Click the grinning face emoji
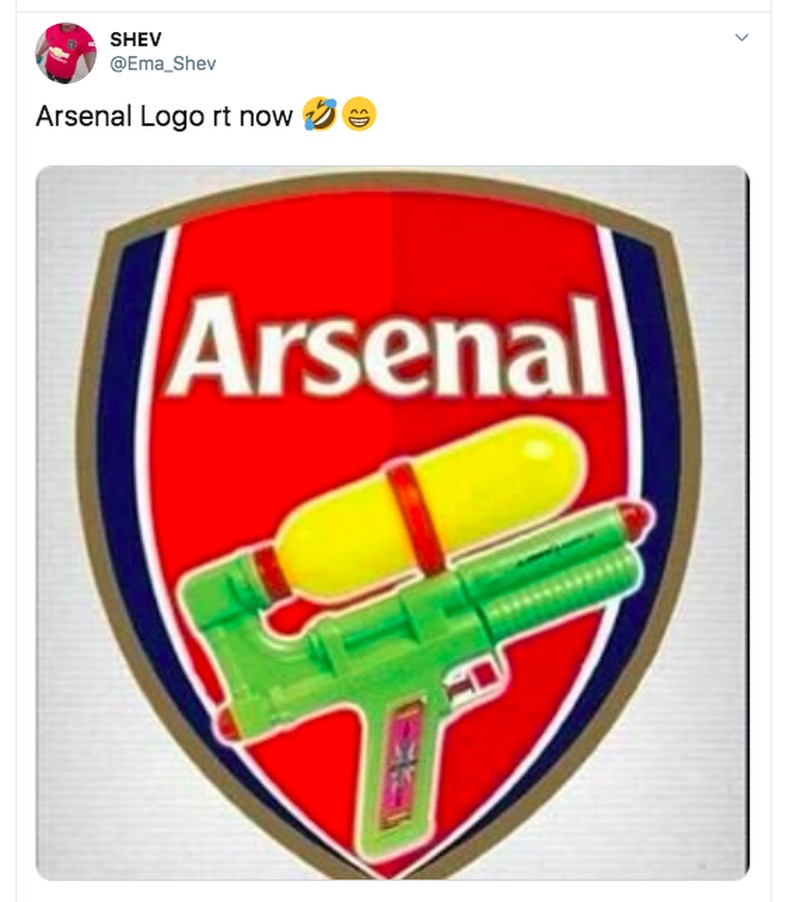The height and width of the screenshot is (902, 800). coord(359,117)
